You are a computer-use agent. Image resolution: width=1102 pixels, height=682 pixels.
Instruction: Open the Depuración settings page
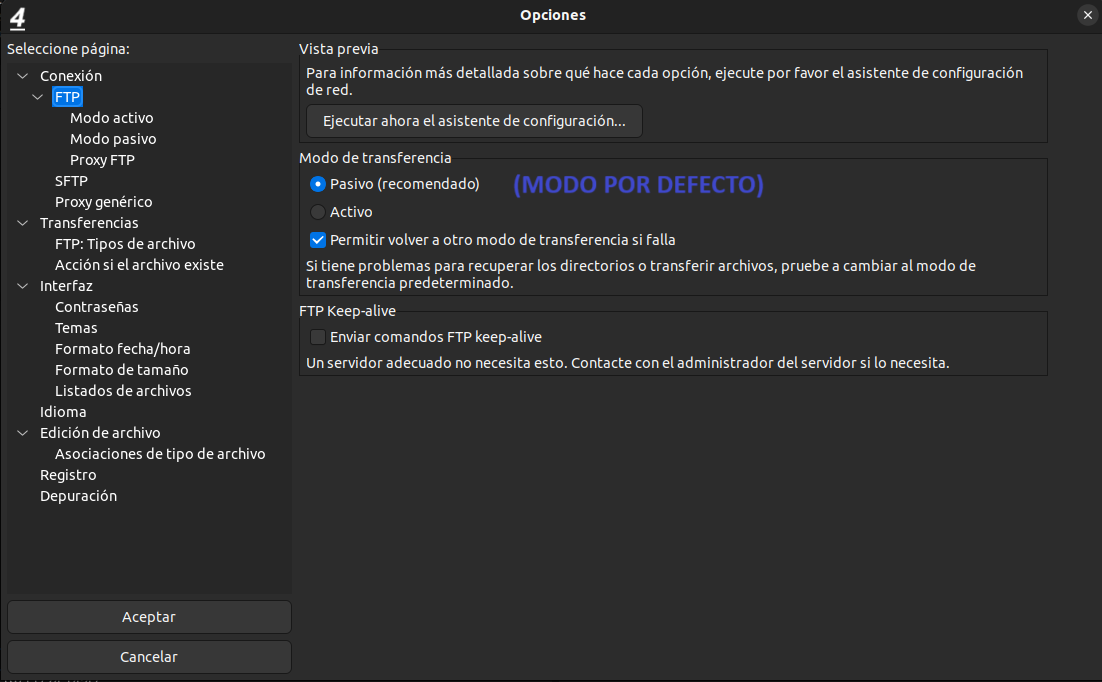click(78, 496)
